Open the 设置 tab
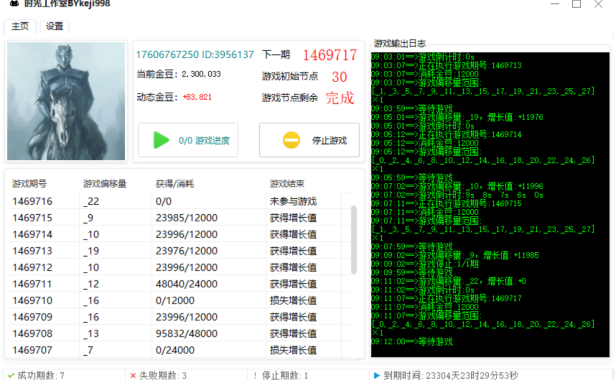This screenshot has width=616, height=380. tap(54, 26)
